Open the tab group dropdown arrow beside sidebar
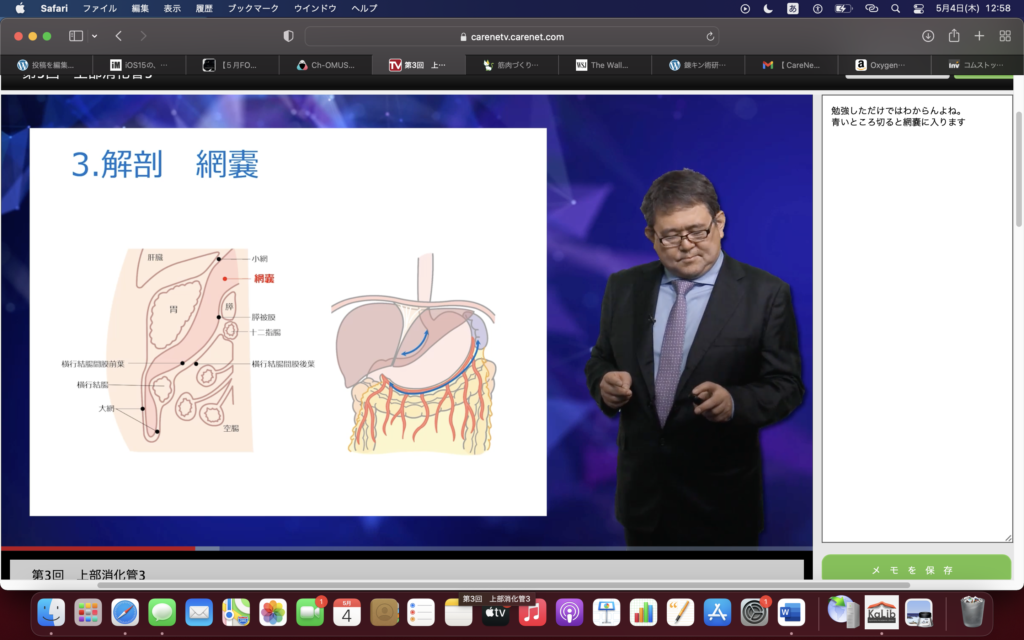The width and height of the screenshot is (1024, 640). tap(95, 36)
